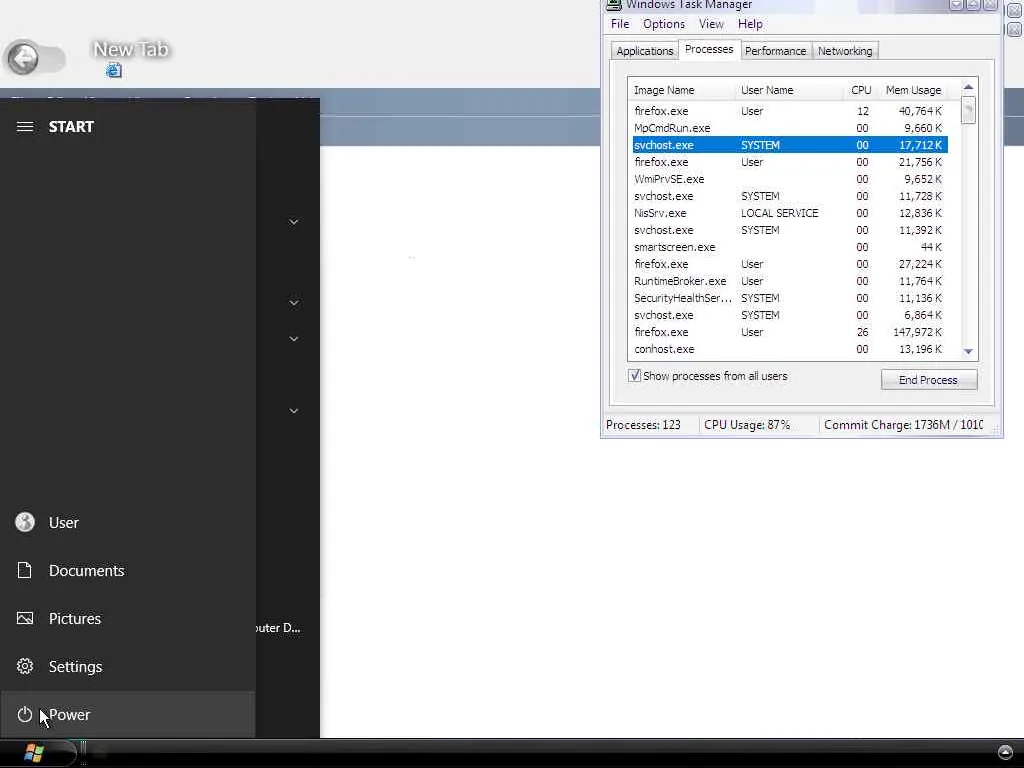
Task: Click the Settings gear icon
Action: [x=25, y=666]
